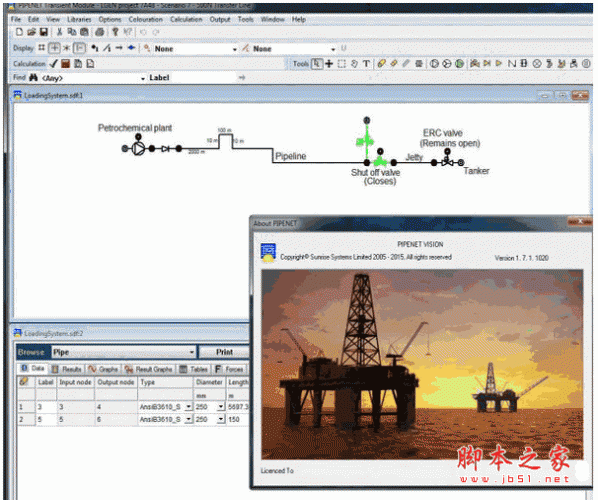Open a file with the folder icon
This screenshot has height=500, width=598.
pyautogui.click(x=31, y=32)
